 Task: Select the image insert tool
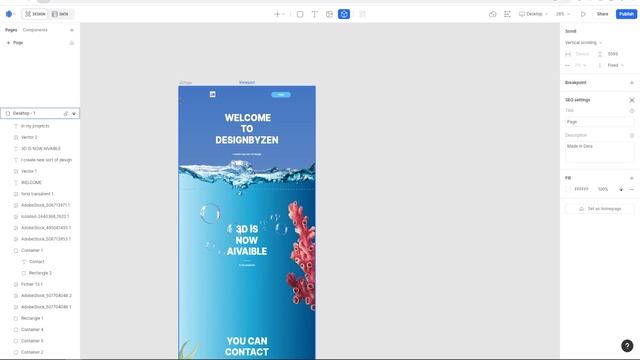pyautogui.click(x=329, y=14)
